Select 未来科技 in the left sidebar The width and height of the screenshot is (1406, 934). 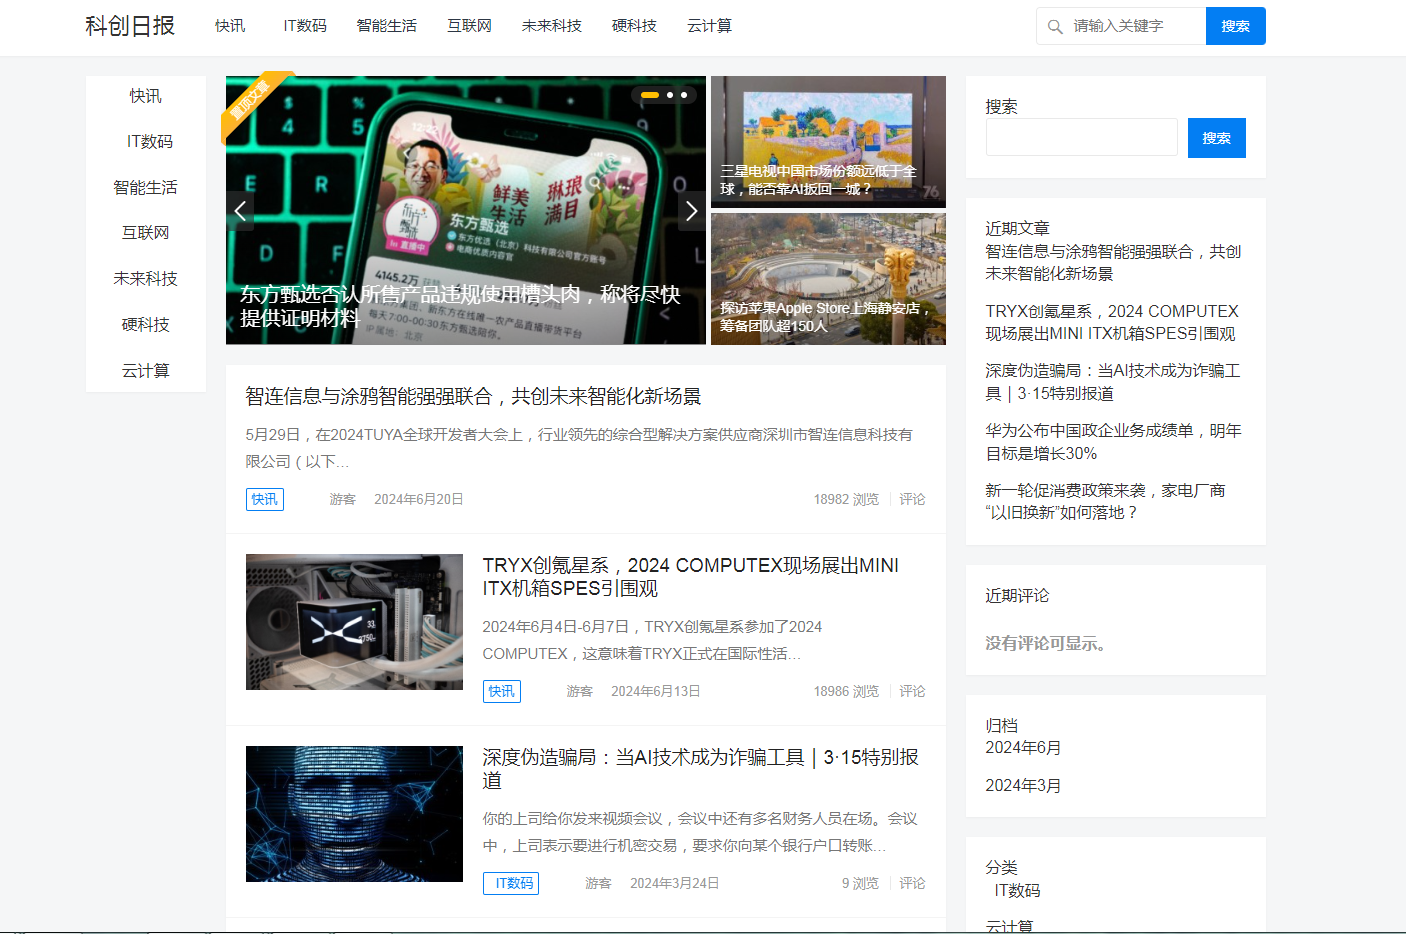[146, 279]
